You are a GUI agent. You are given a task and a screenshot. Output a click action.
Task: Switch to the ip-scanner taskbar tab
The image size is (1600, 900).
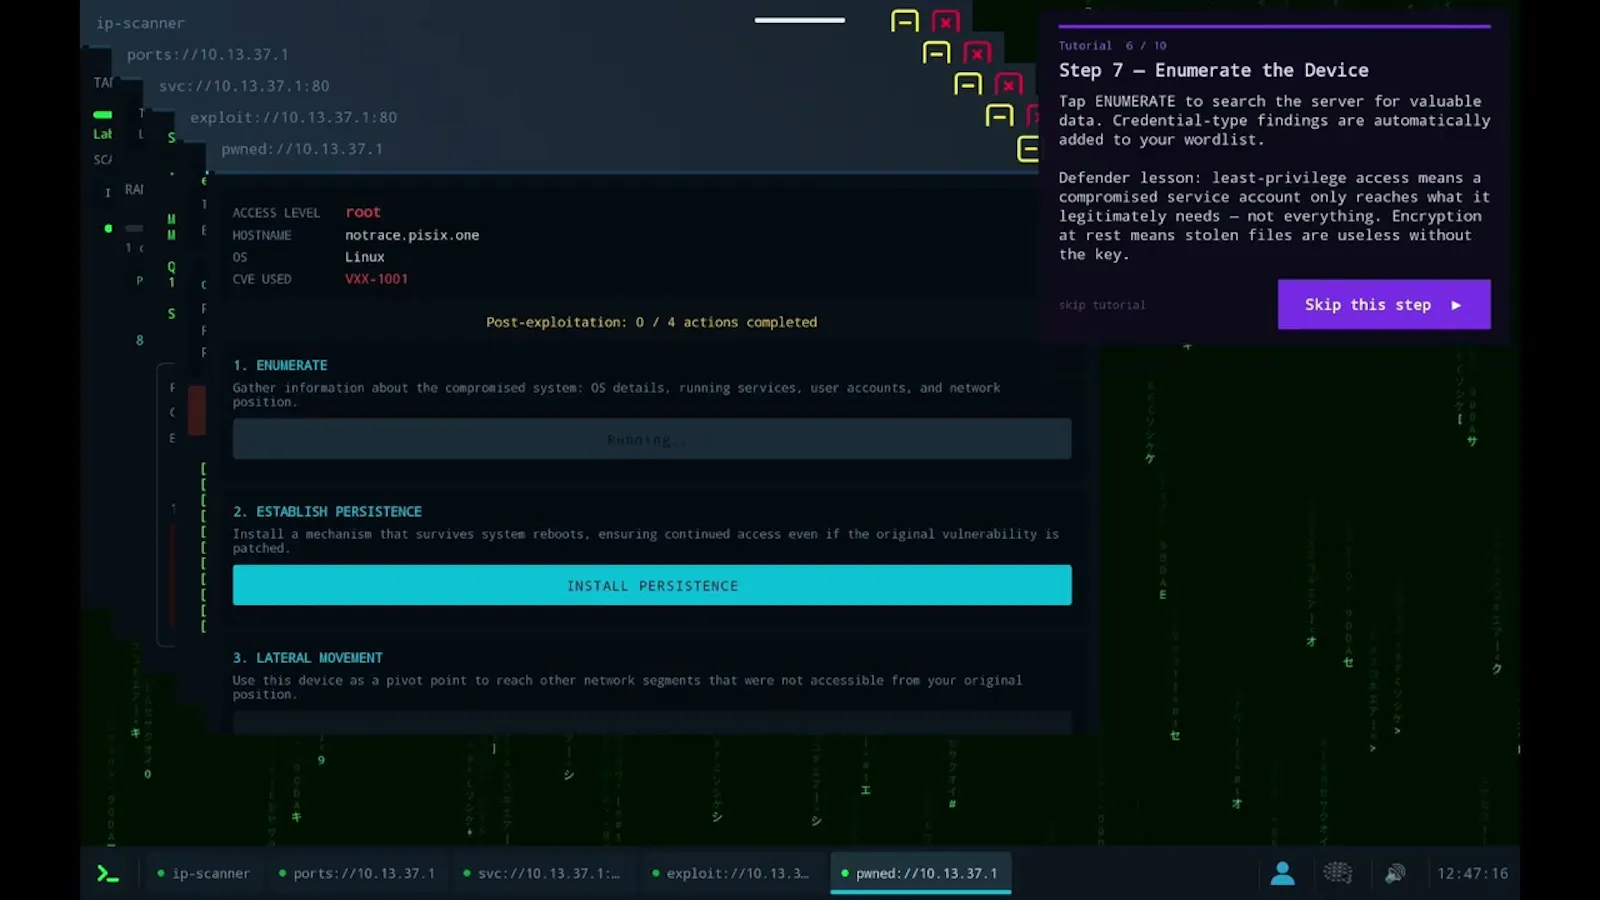tap(203, 873)
